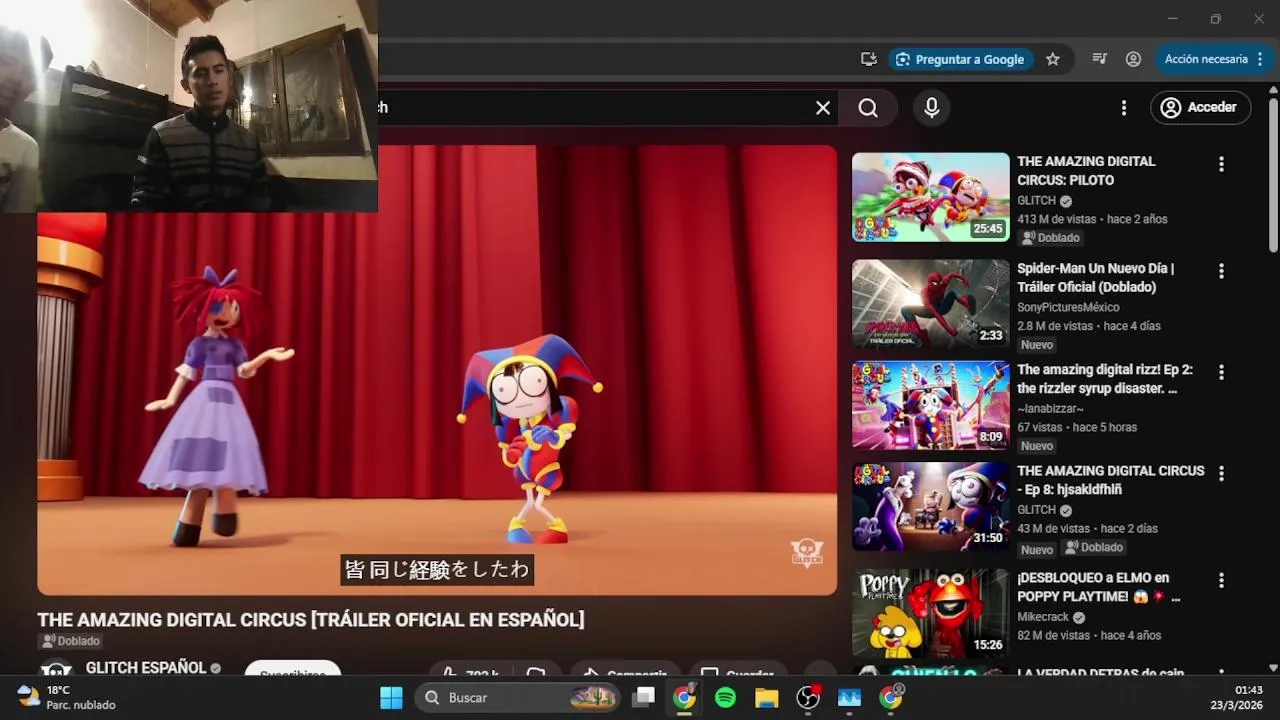
Task: Click the ~lanabizzar~ channel name
Action: tap(1050, 408)
